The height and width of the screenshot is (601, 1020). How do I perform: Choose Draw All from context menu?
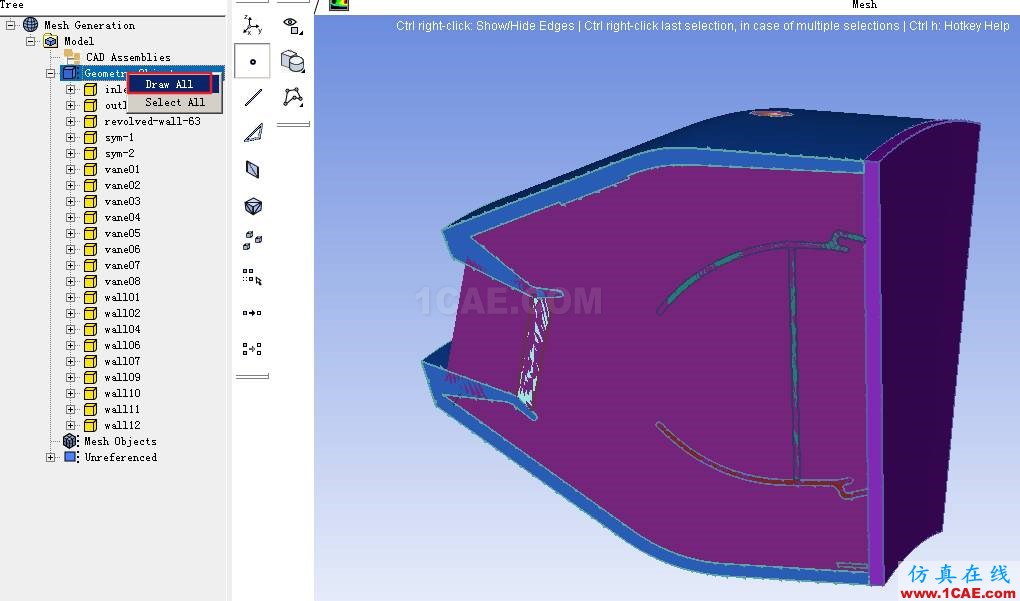coord(169,84)
